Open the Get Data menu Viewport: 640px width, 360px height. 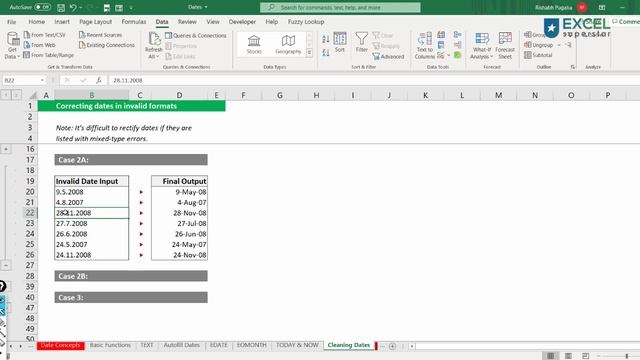point(12,45)
